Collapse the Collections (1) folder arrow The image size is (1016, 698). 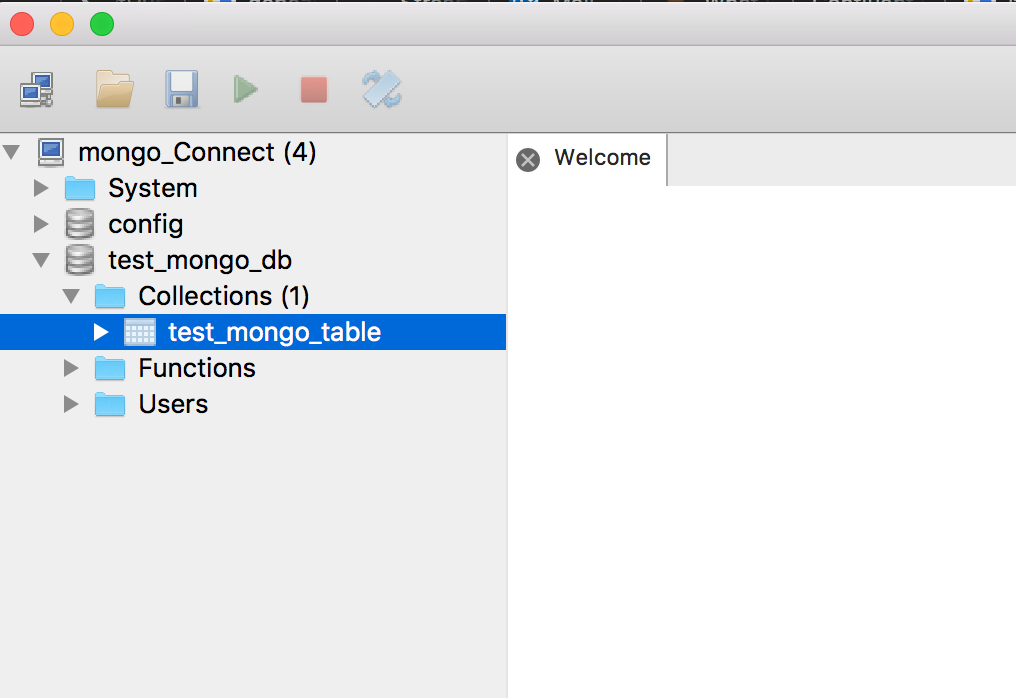pos(71,296)
